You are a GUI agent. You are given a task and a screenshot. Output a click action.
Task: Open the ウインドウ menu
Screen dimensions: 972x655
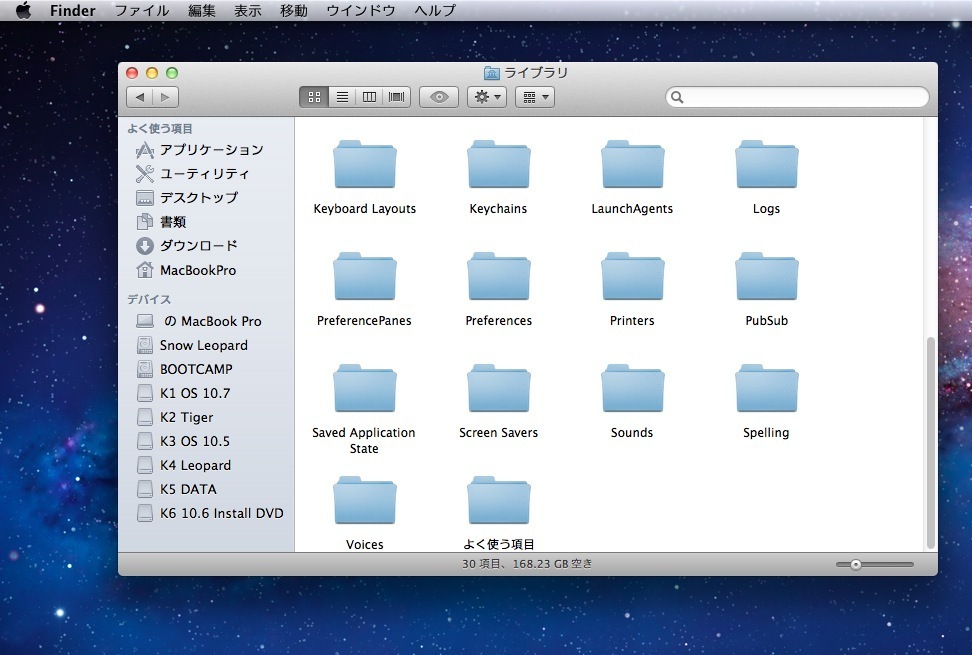point(360,11)
